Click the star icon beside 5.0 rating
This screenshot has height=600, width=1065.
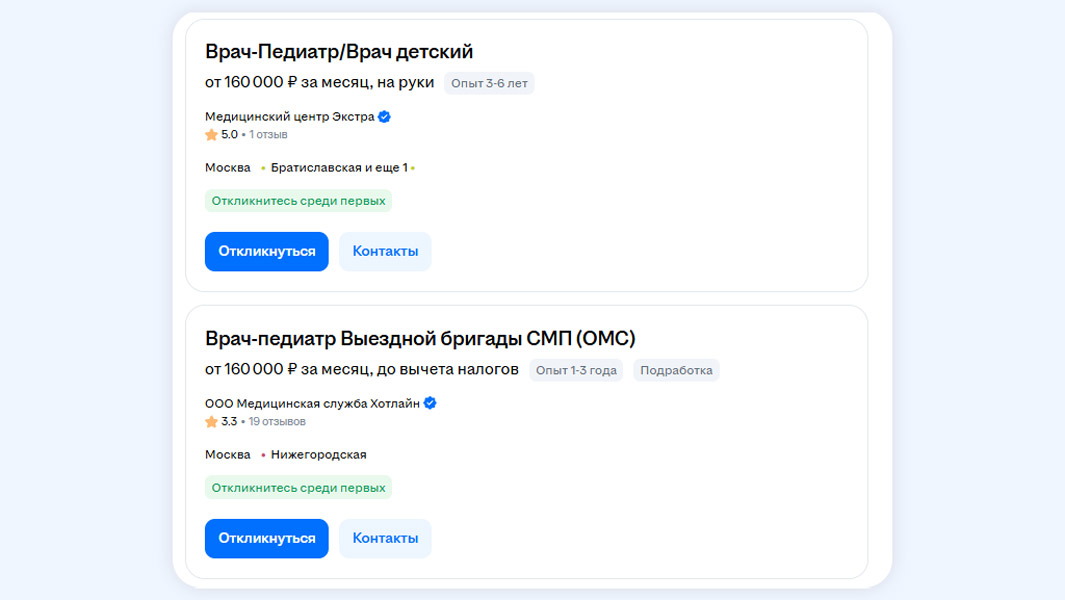pyautogui.click(x=211, y=135)
